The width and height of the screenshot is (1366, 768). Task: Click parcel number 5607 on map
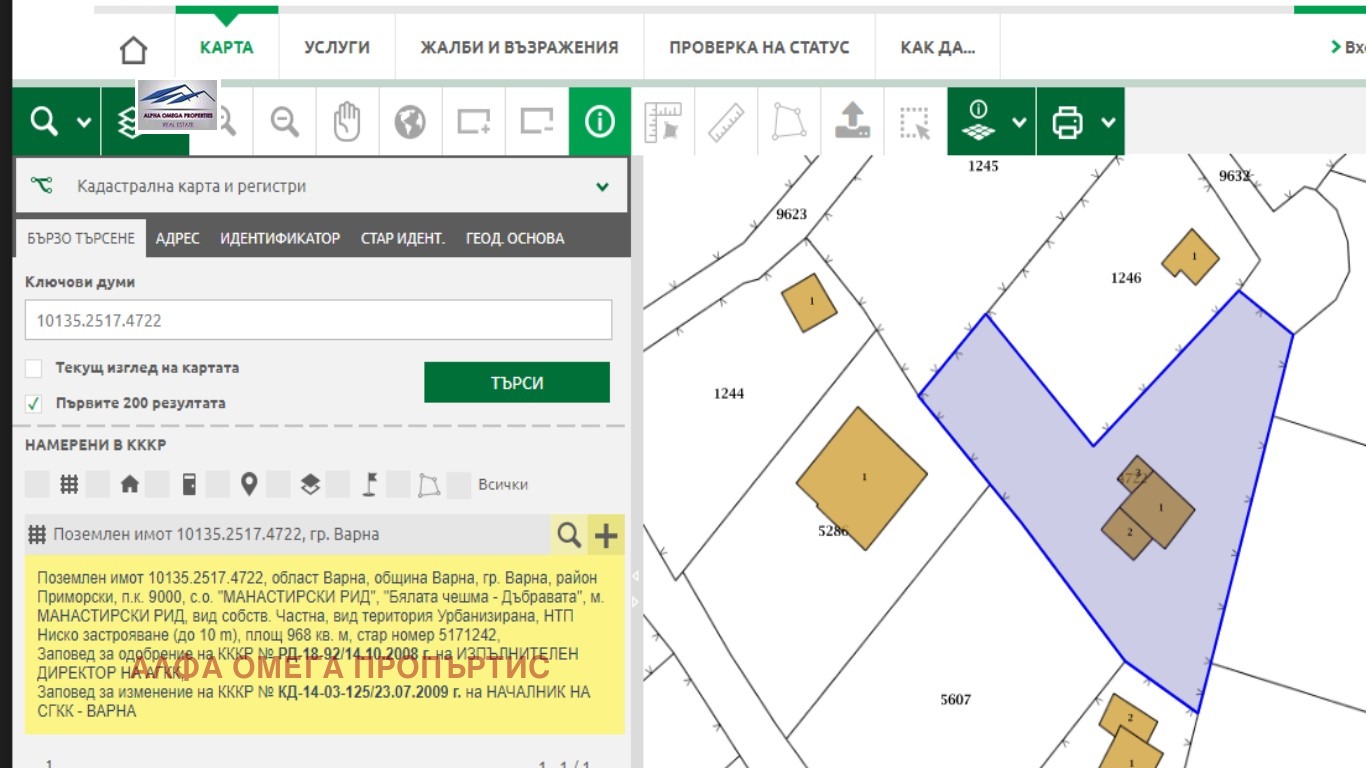[x=956, y=699]
